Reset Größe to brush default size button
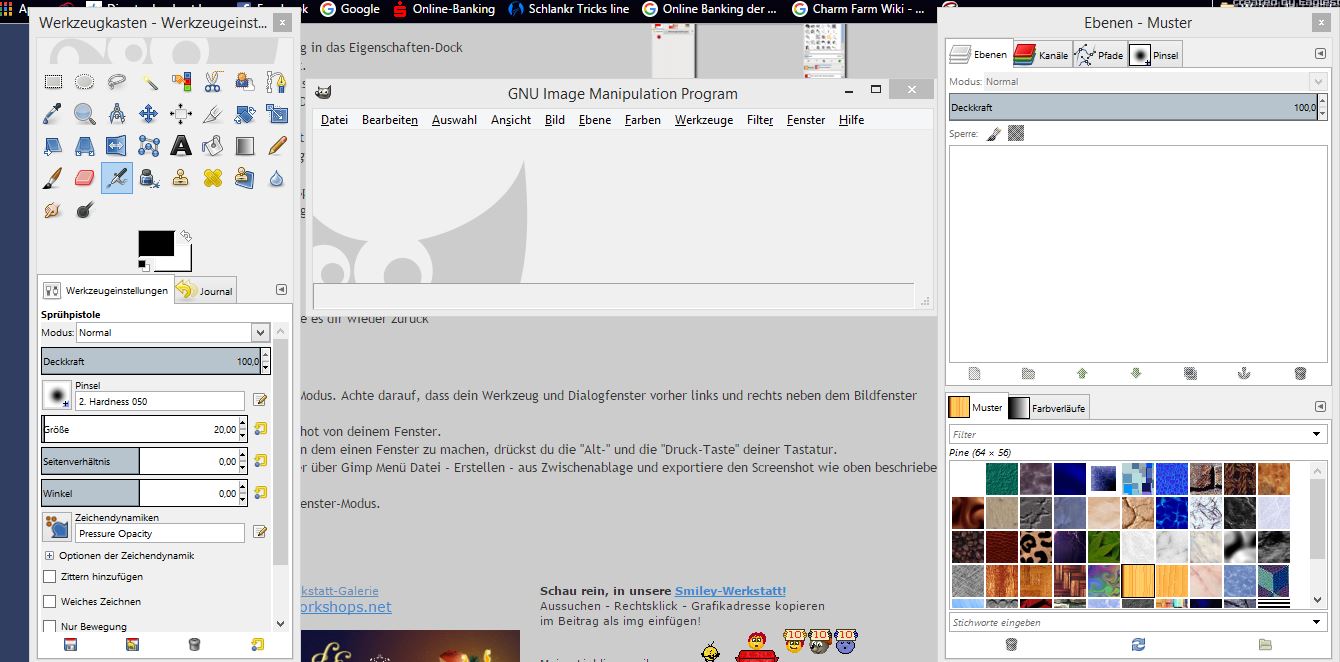The width and height of the screenshot is (1340, 662). [260, 429]
